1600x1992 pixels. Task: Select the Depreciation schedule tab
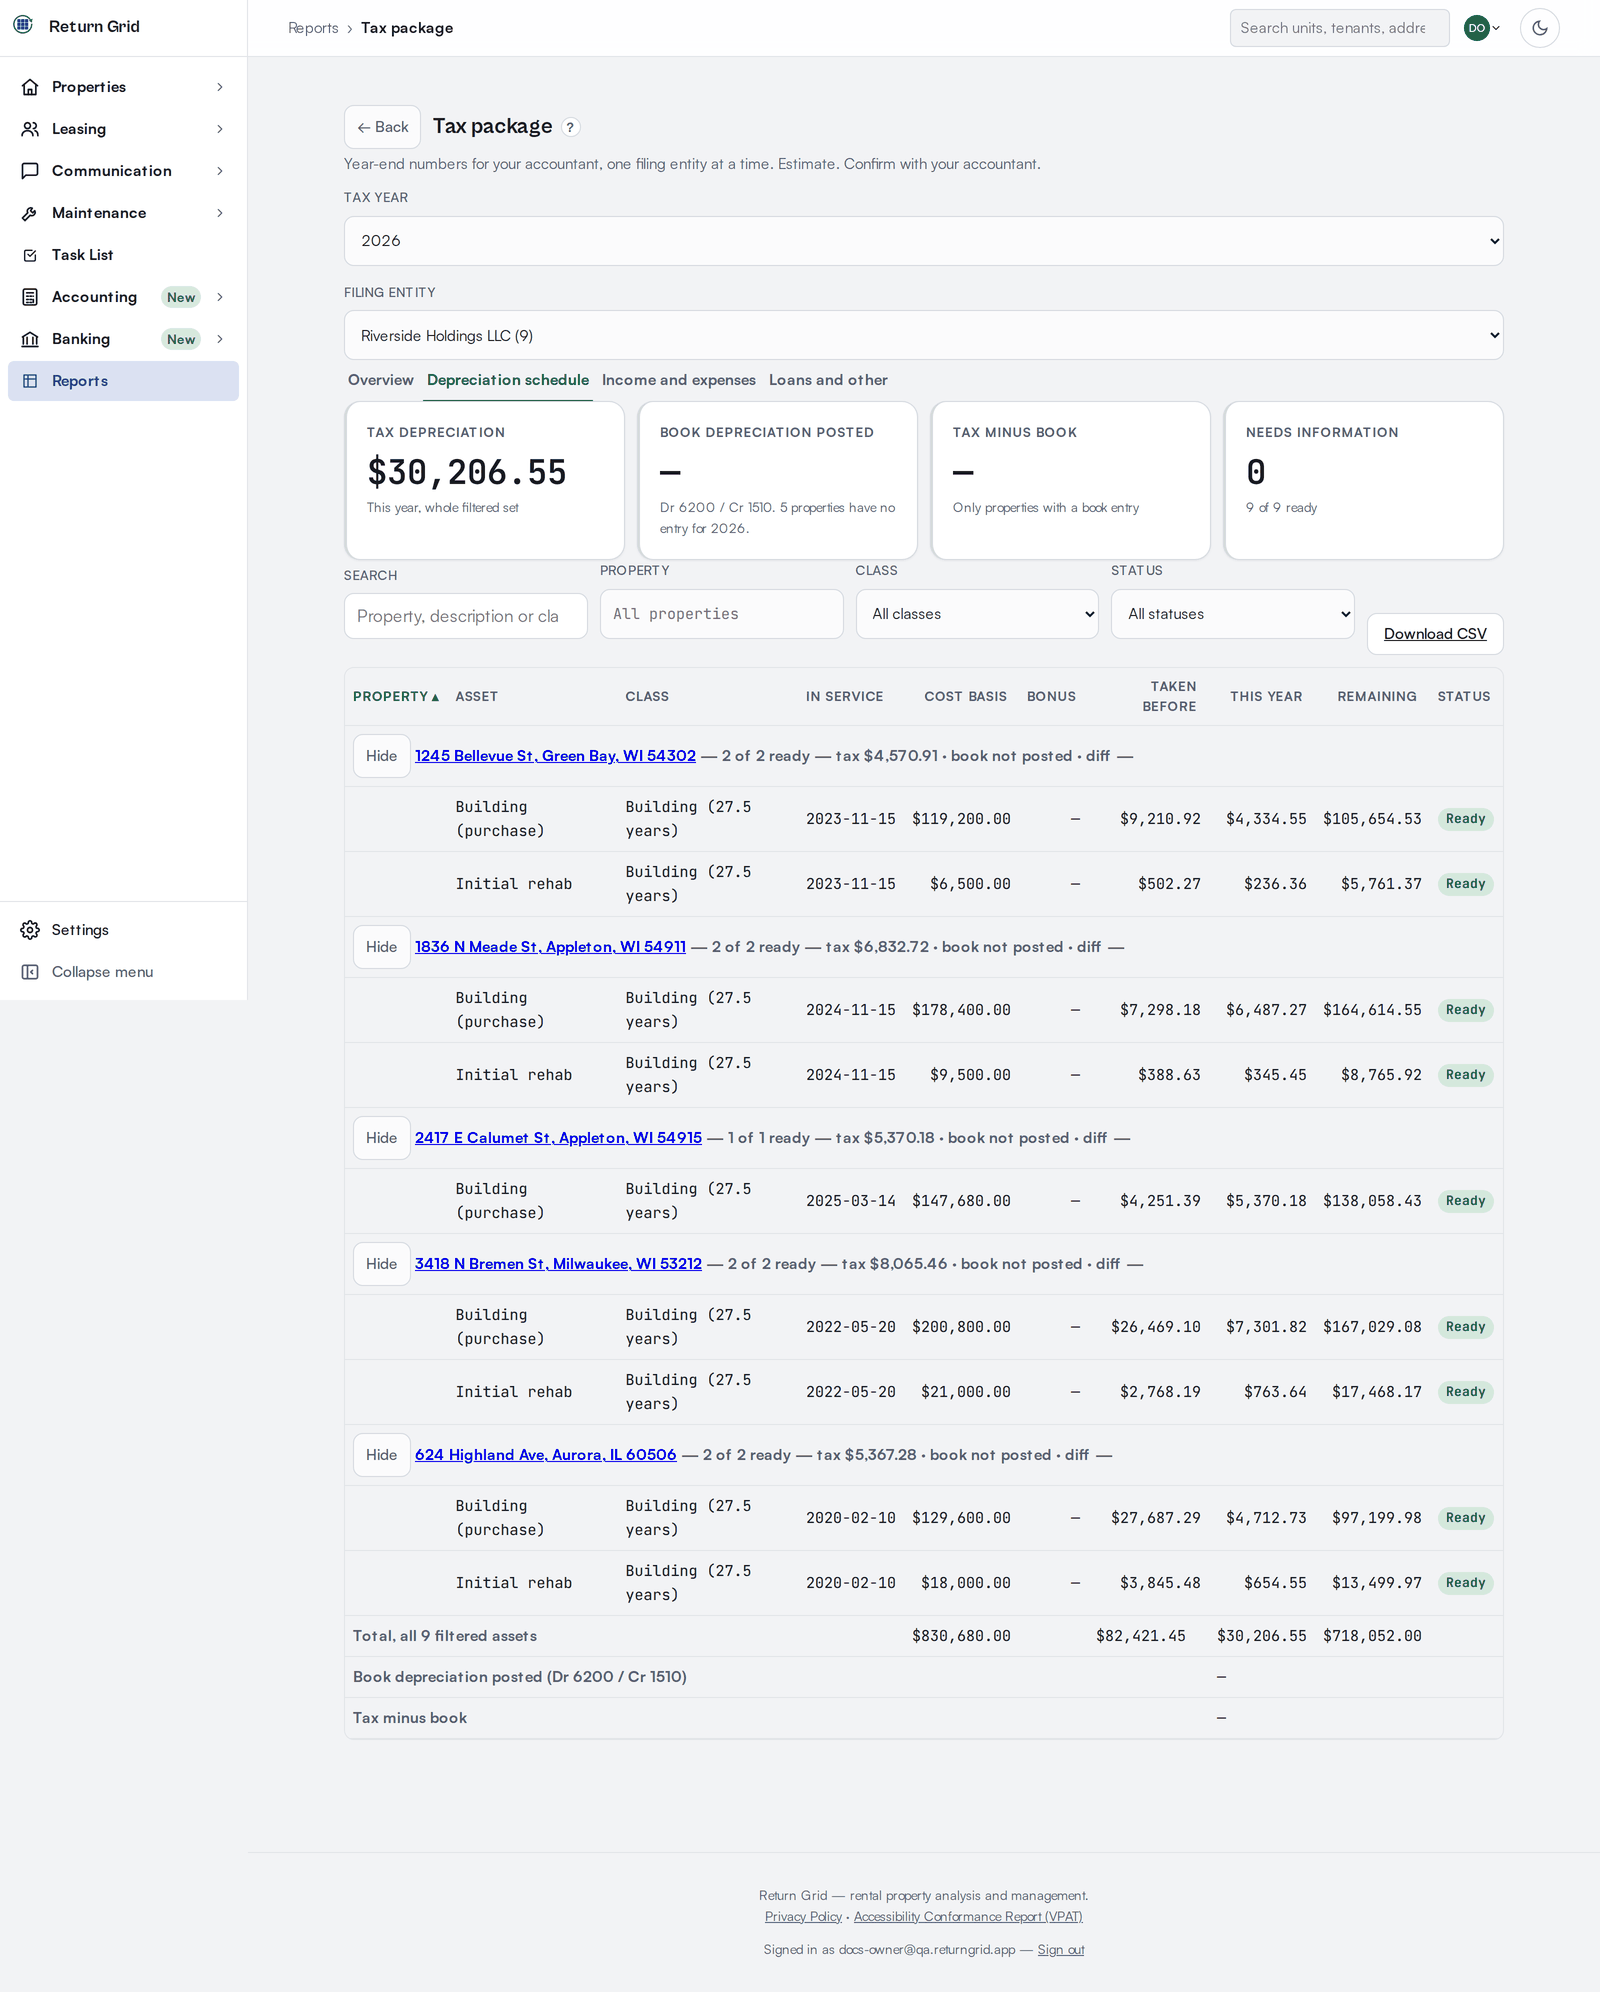pos(508,380)
